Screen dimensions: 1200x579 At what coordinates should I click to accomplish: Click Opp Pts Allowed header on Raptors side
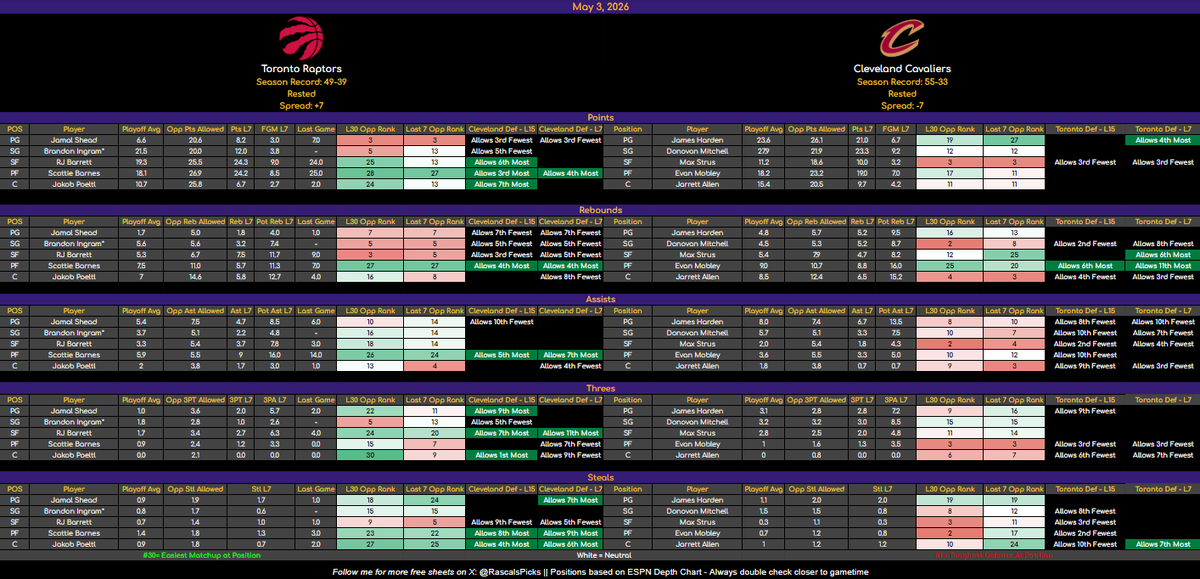pos(196,130)
